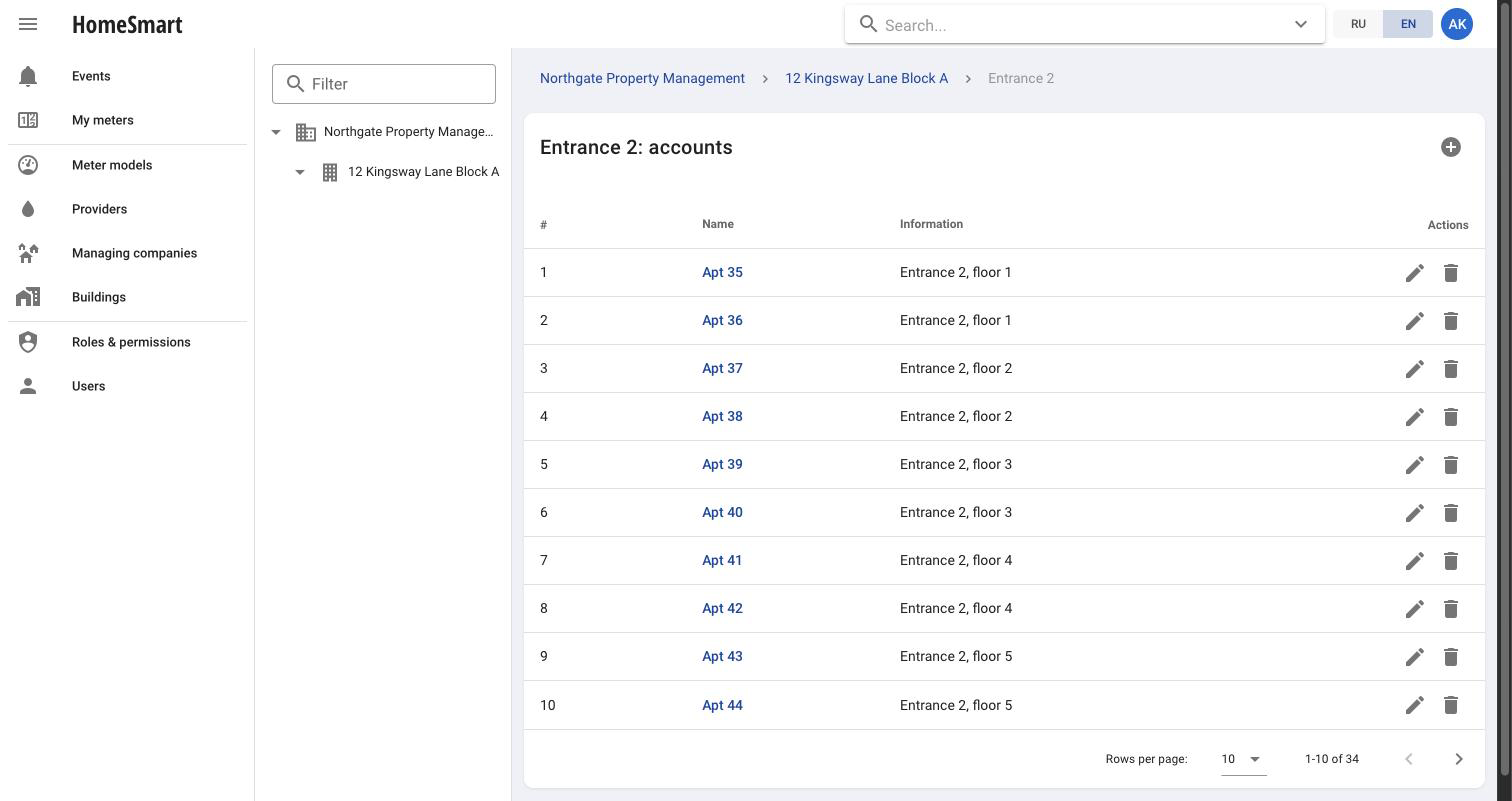The width and height of the screenshot is (1512, 801).
Task: Collapse the 12 Kingsway Lane Block A node
Action: click(x=300, y=172)
